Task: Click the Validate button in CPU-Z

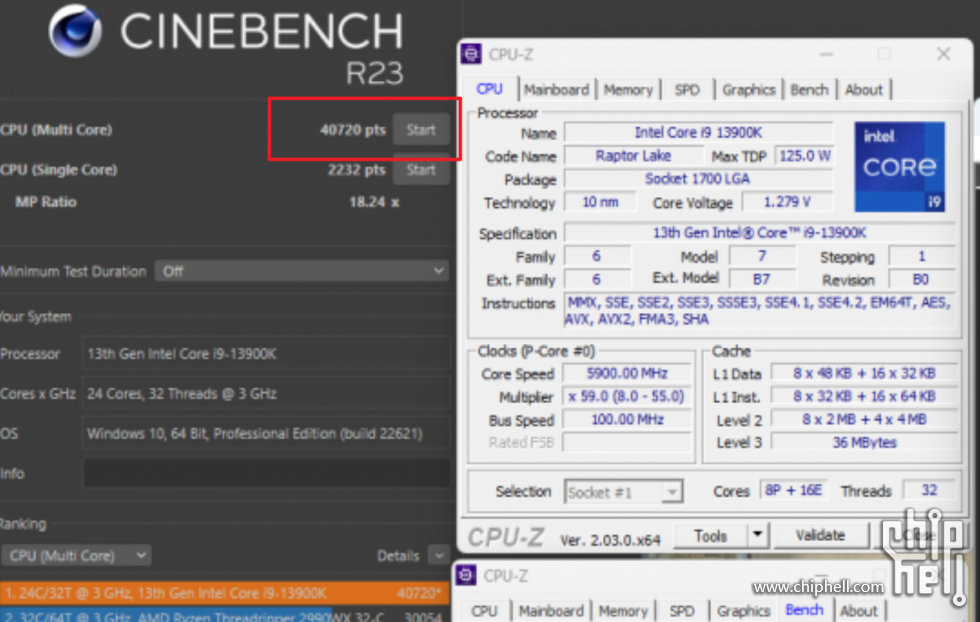Action: 820,535
